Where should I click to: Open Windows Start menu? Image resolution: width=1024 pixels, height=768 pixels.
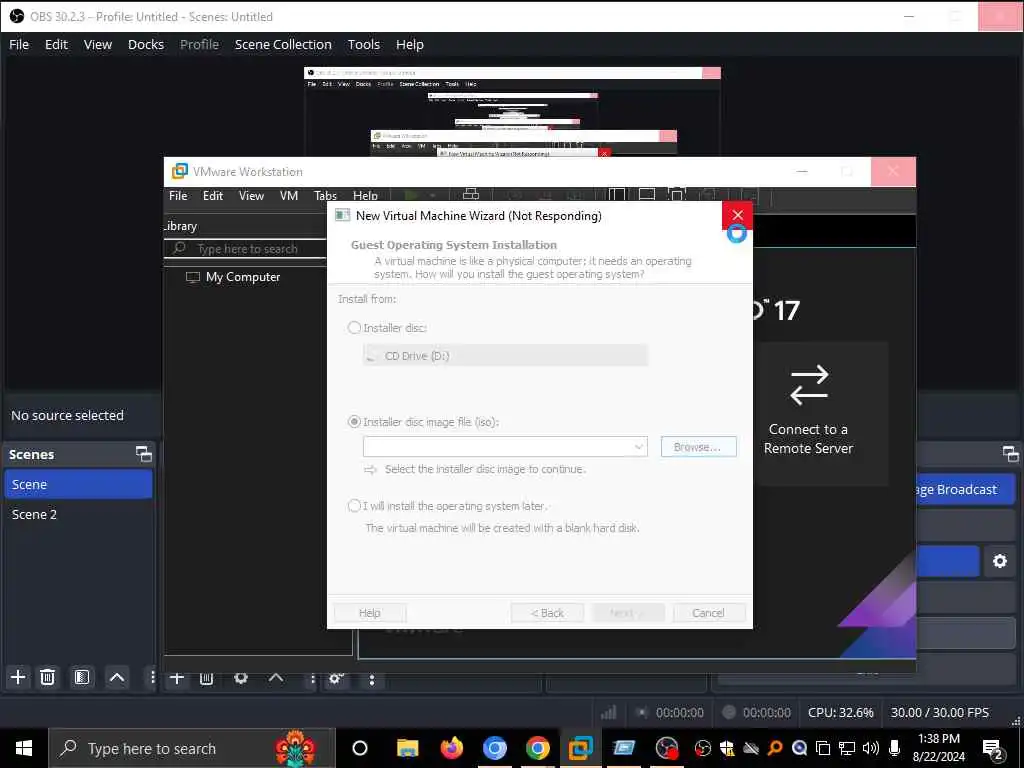pos(24,748)
